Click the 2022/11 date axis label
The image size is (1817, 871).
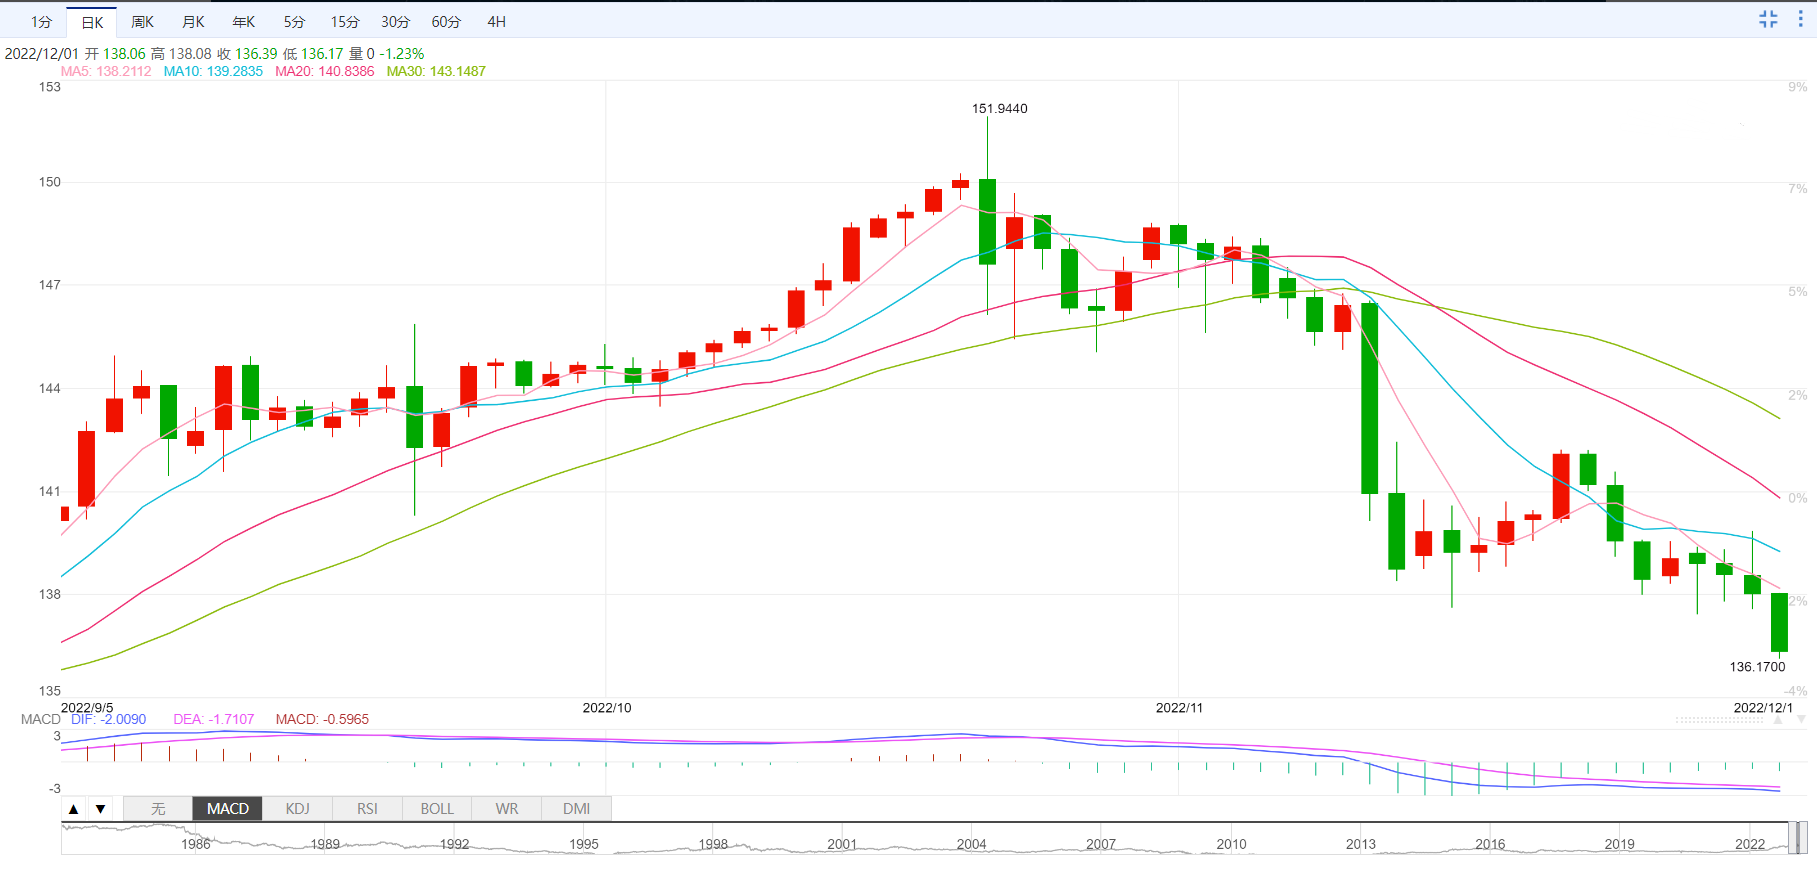[1179, 707]
